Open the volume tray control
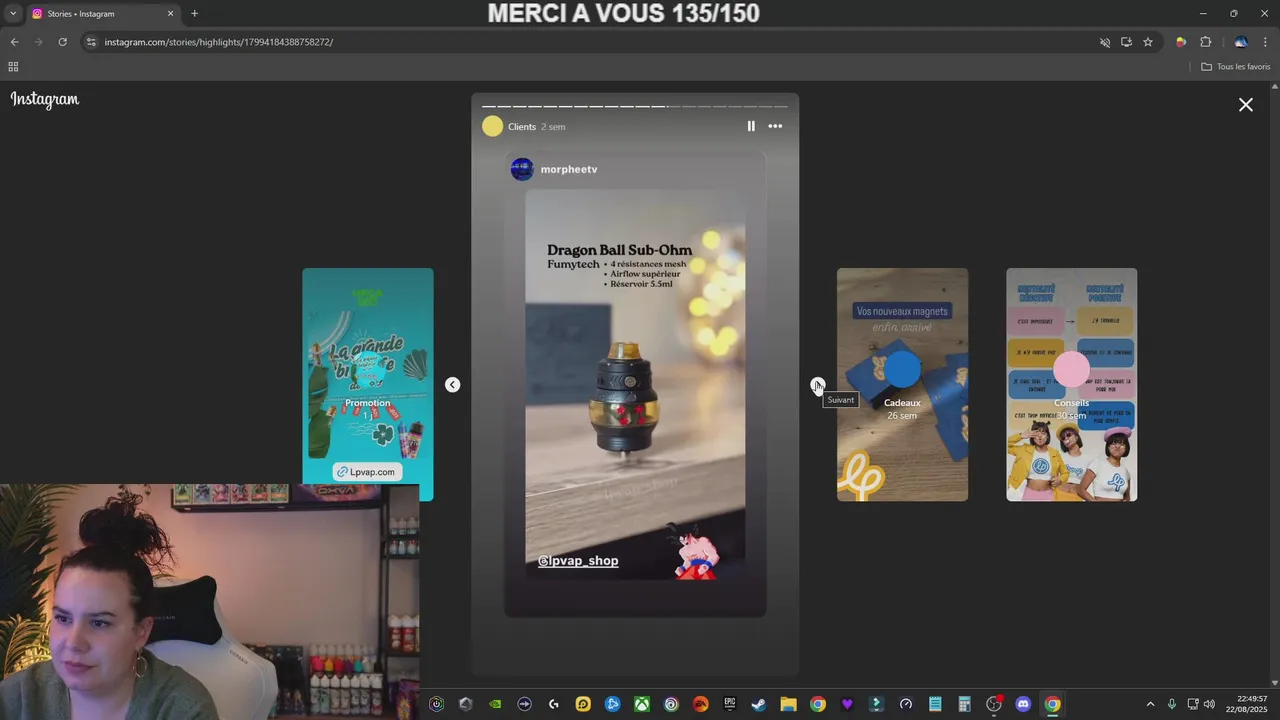 (1210, 704)
